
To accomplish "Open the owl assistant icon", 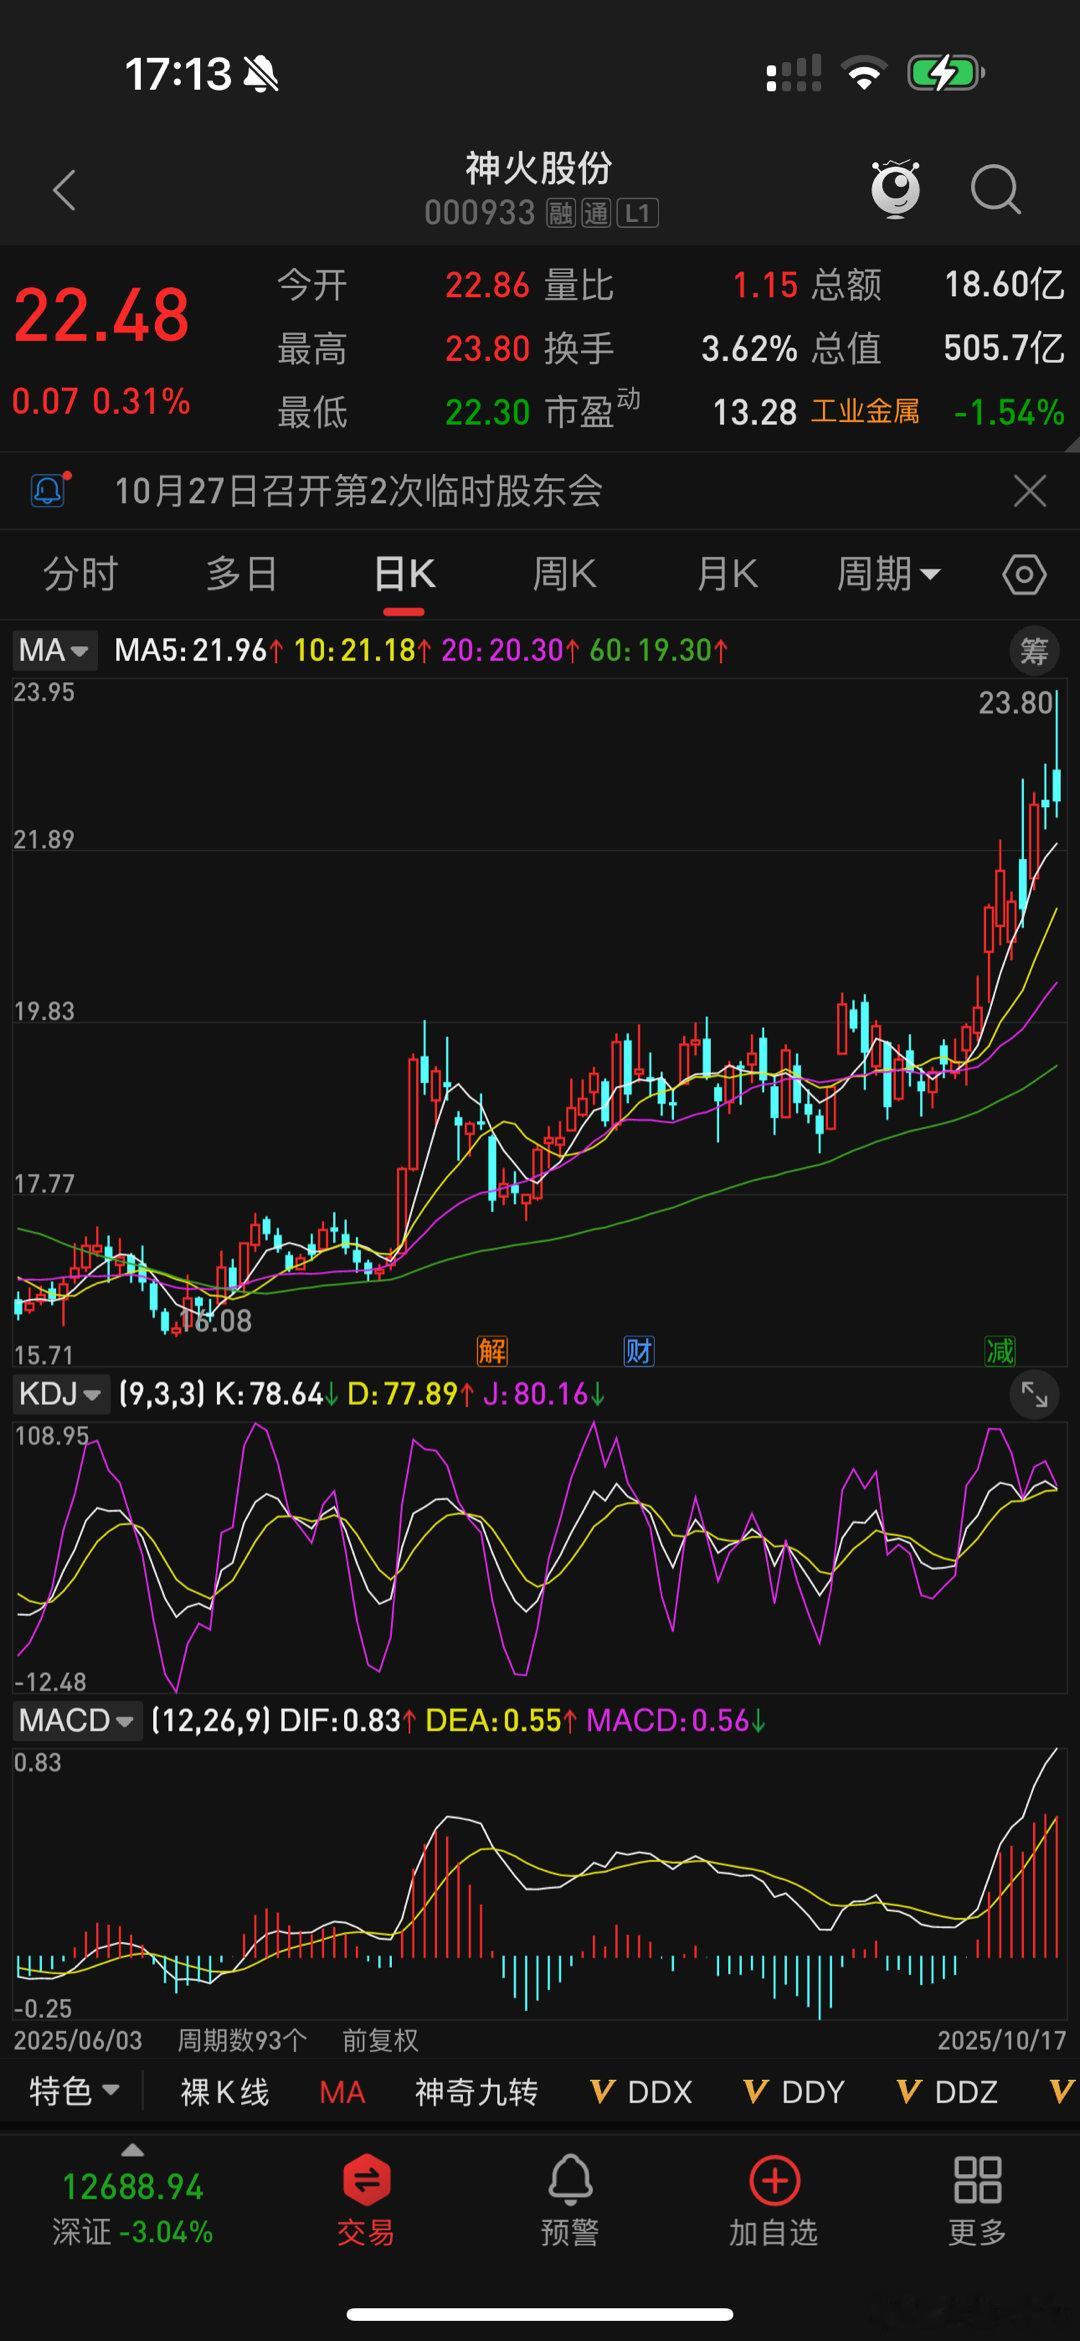I will tap(895, 188).
